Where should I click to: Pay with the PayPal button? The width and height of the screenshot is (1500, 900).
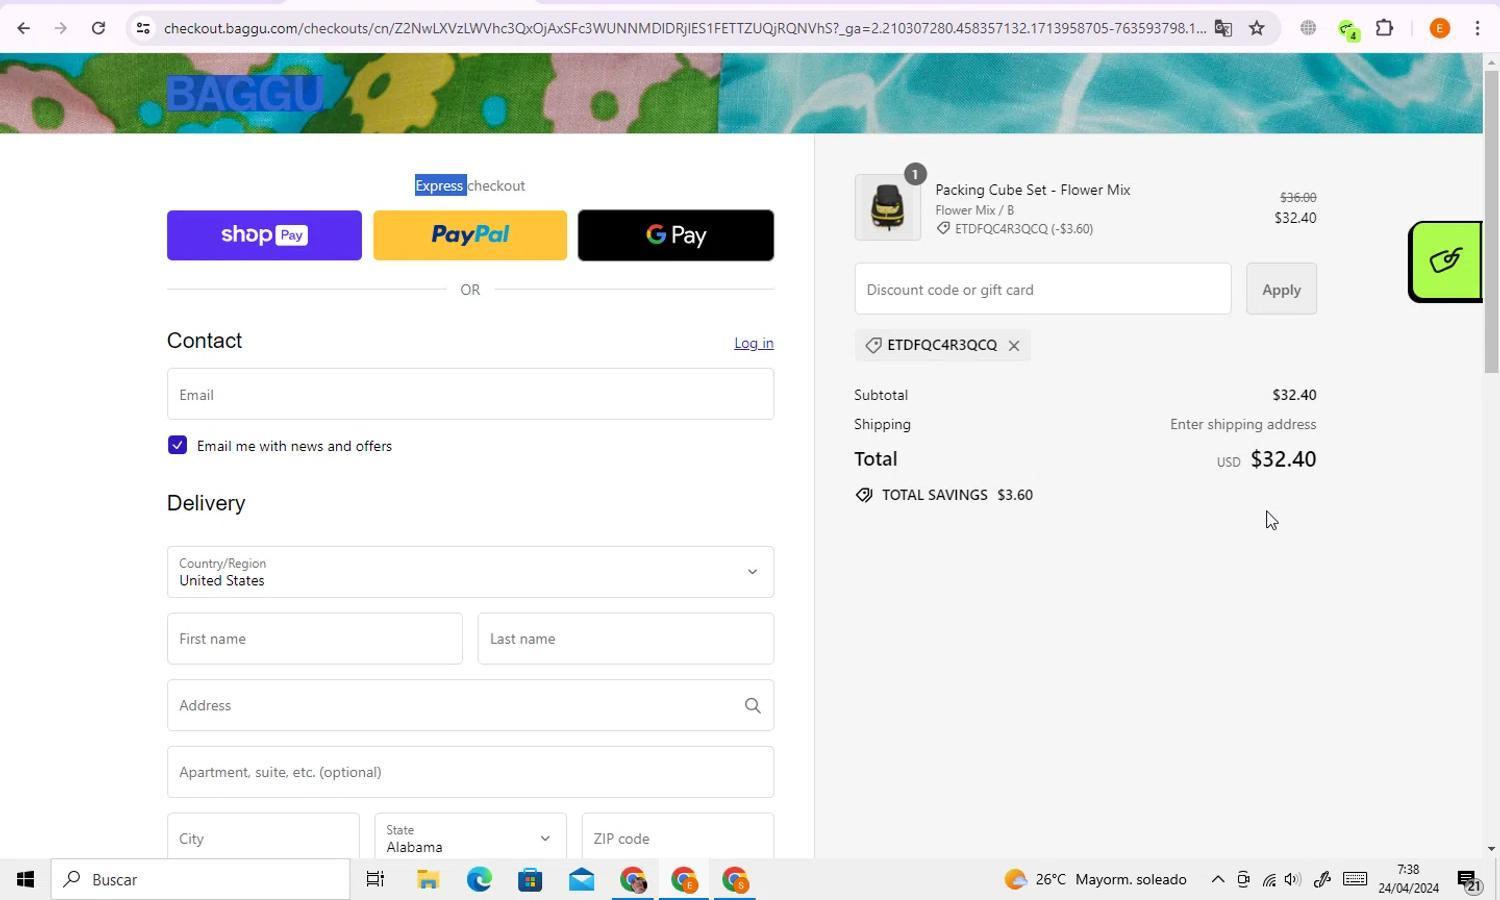(470, 235)
